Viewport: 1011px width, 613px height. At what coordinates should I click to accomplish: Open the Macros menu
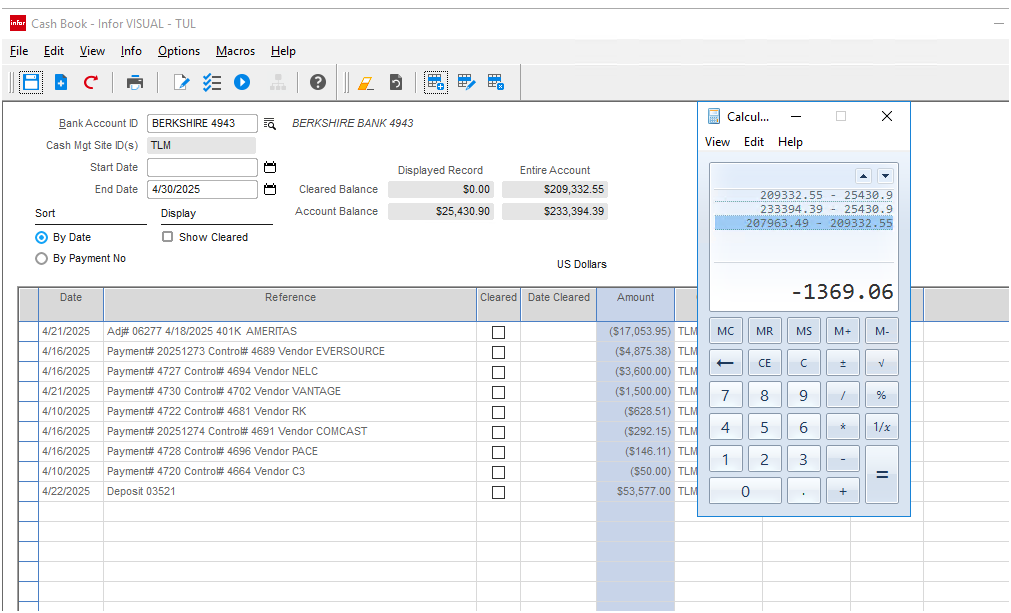235,51
